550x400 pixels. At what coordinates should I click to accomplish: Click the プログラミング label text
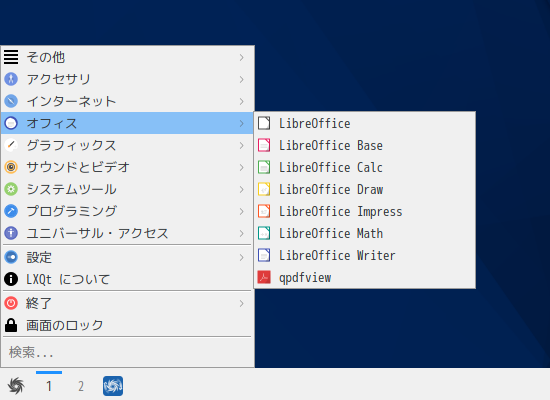tap(71, 211)
